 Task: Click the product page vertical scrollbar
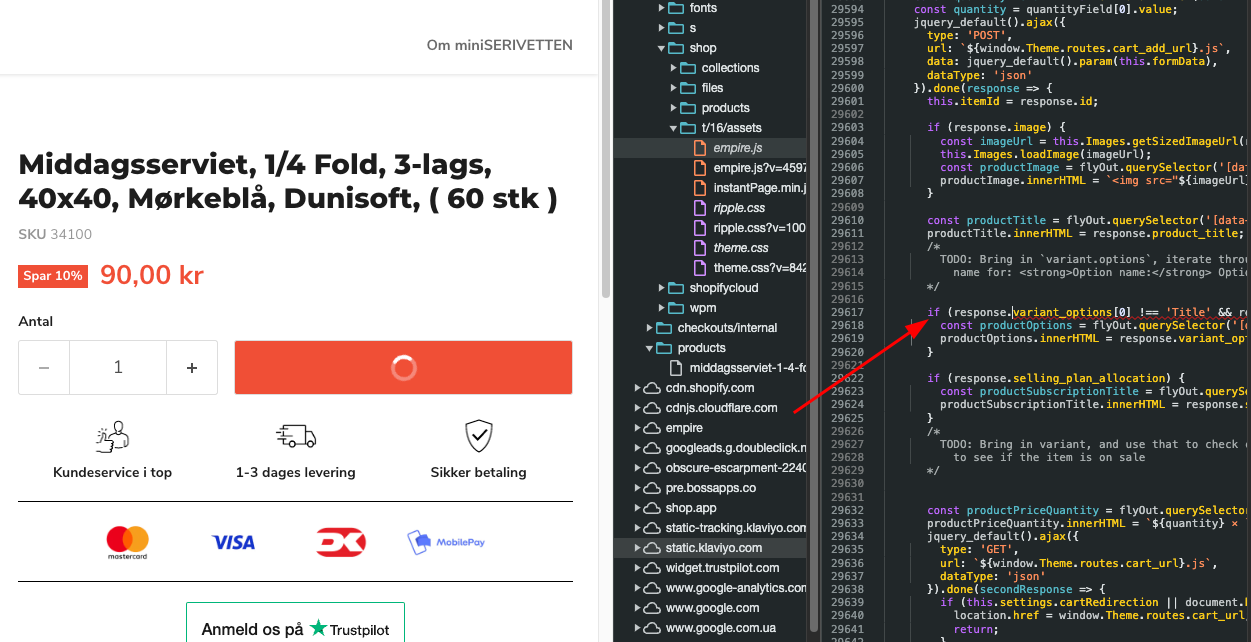pyautogui.click(x=605, y=150)
